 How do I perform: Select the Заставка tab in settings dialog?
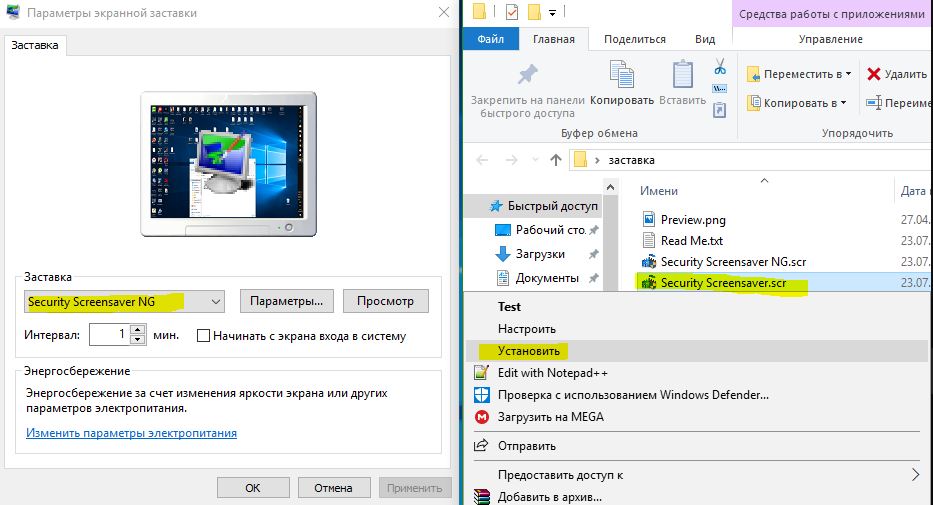35,45
